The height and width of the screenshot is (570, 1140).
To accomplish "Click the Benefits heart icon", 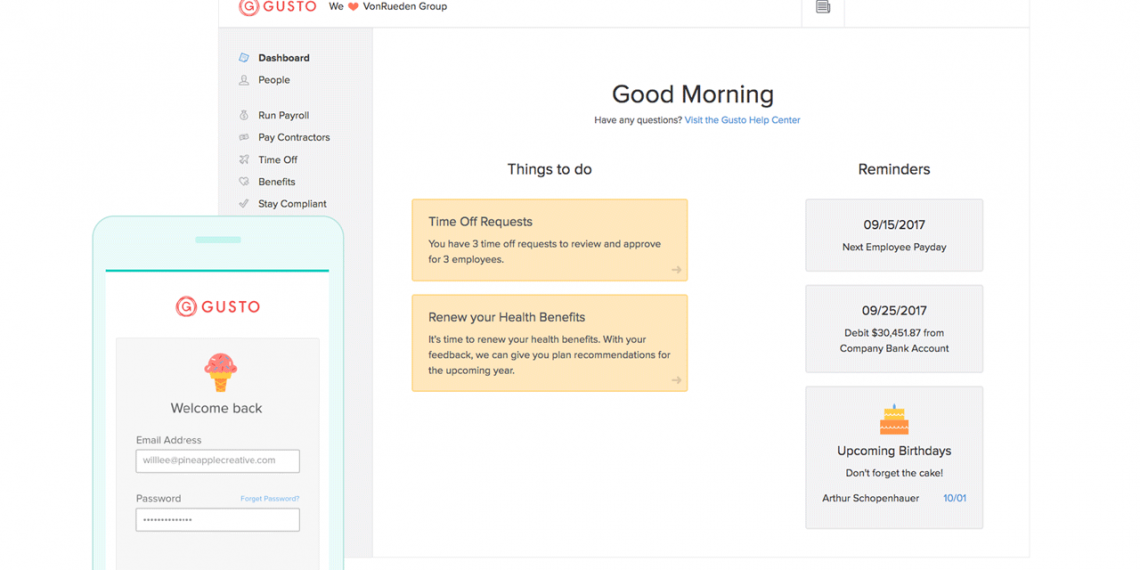I will point(243,182).
